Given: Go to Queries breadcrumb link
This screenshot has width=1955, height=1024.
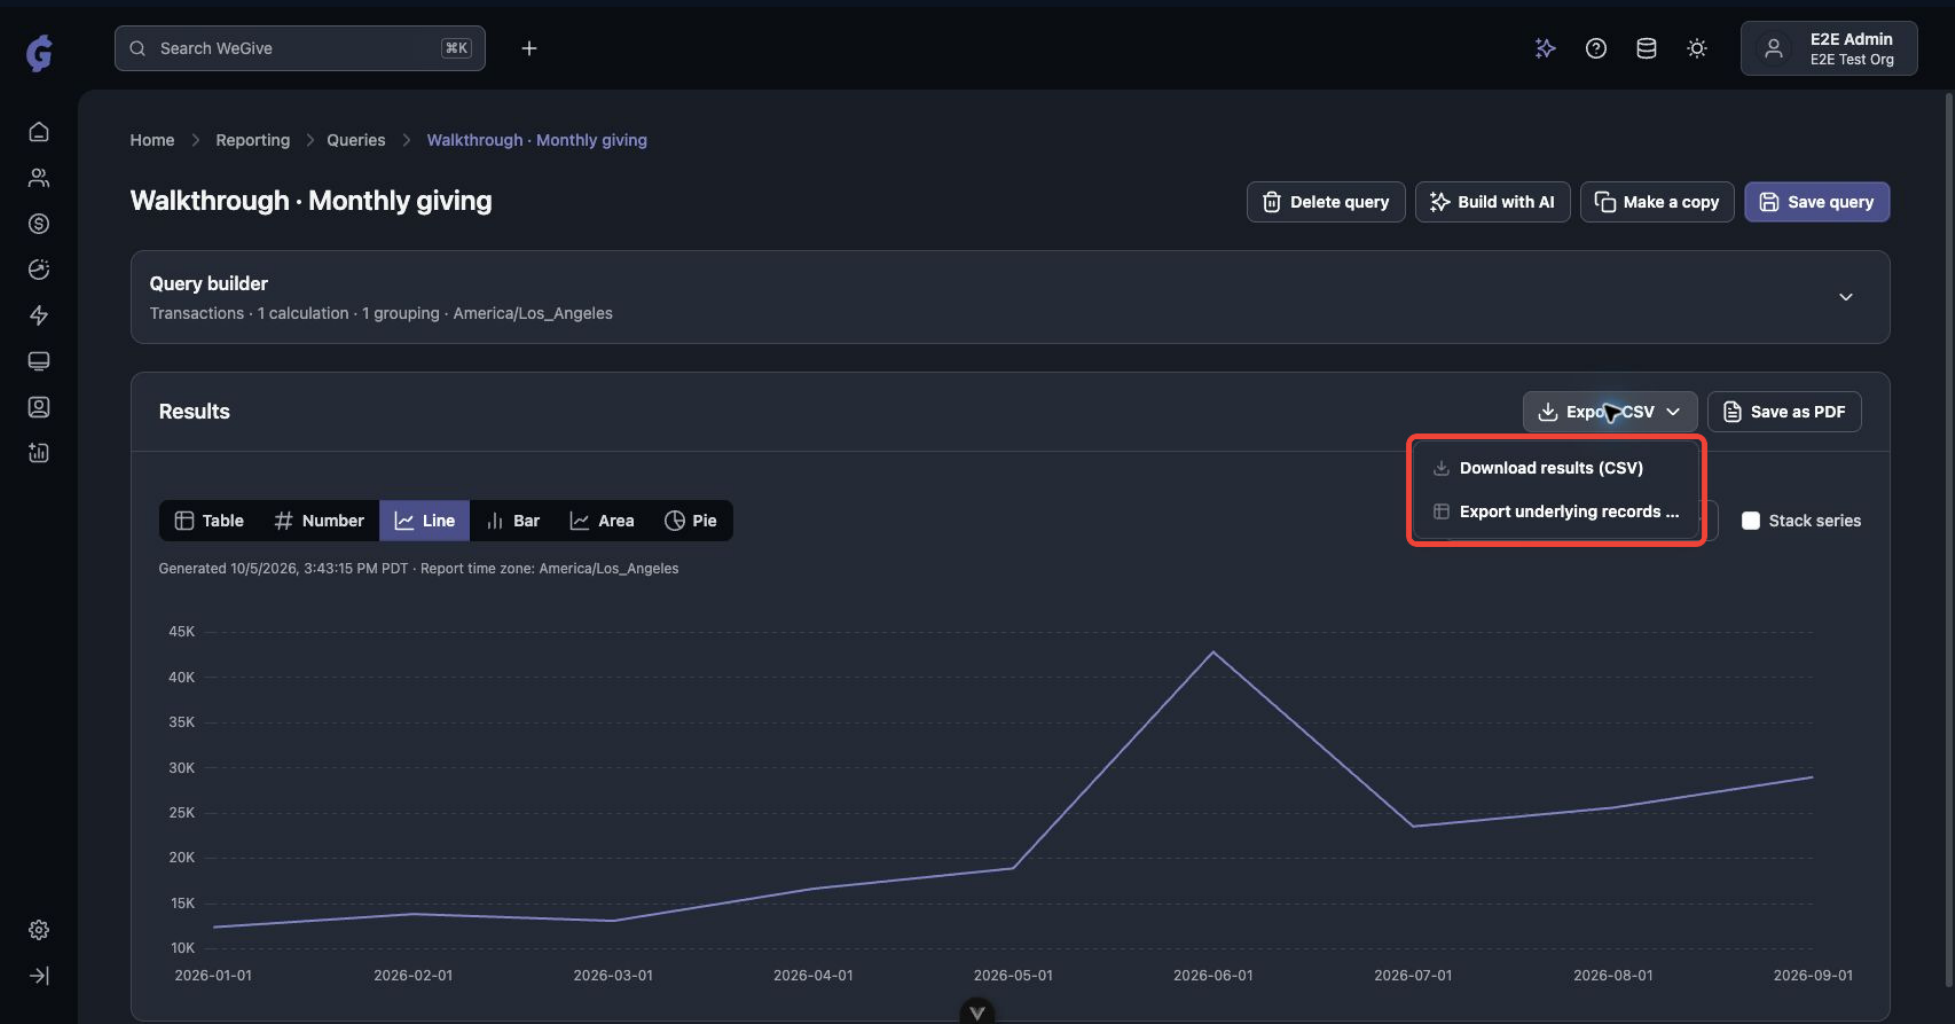Looking at the screenshot, I should pyautogui.click(x=356, y=140).
